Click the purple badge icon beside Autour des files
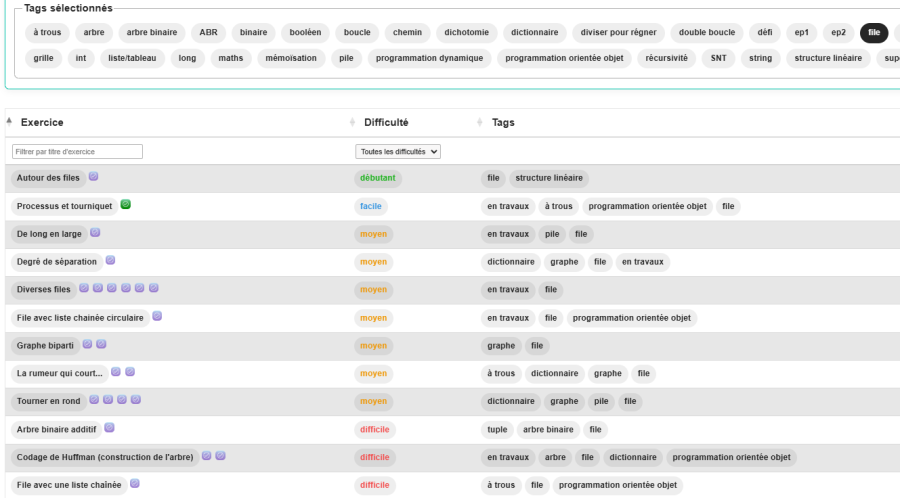900x498 pixels. coord(94,177)
